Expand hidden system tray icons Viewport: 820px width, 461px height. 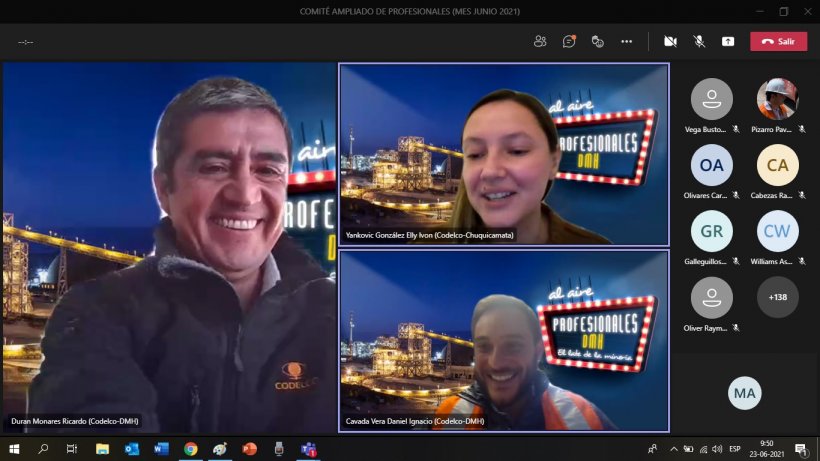click(674, 449)
